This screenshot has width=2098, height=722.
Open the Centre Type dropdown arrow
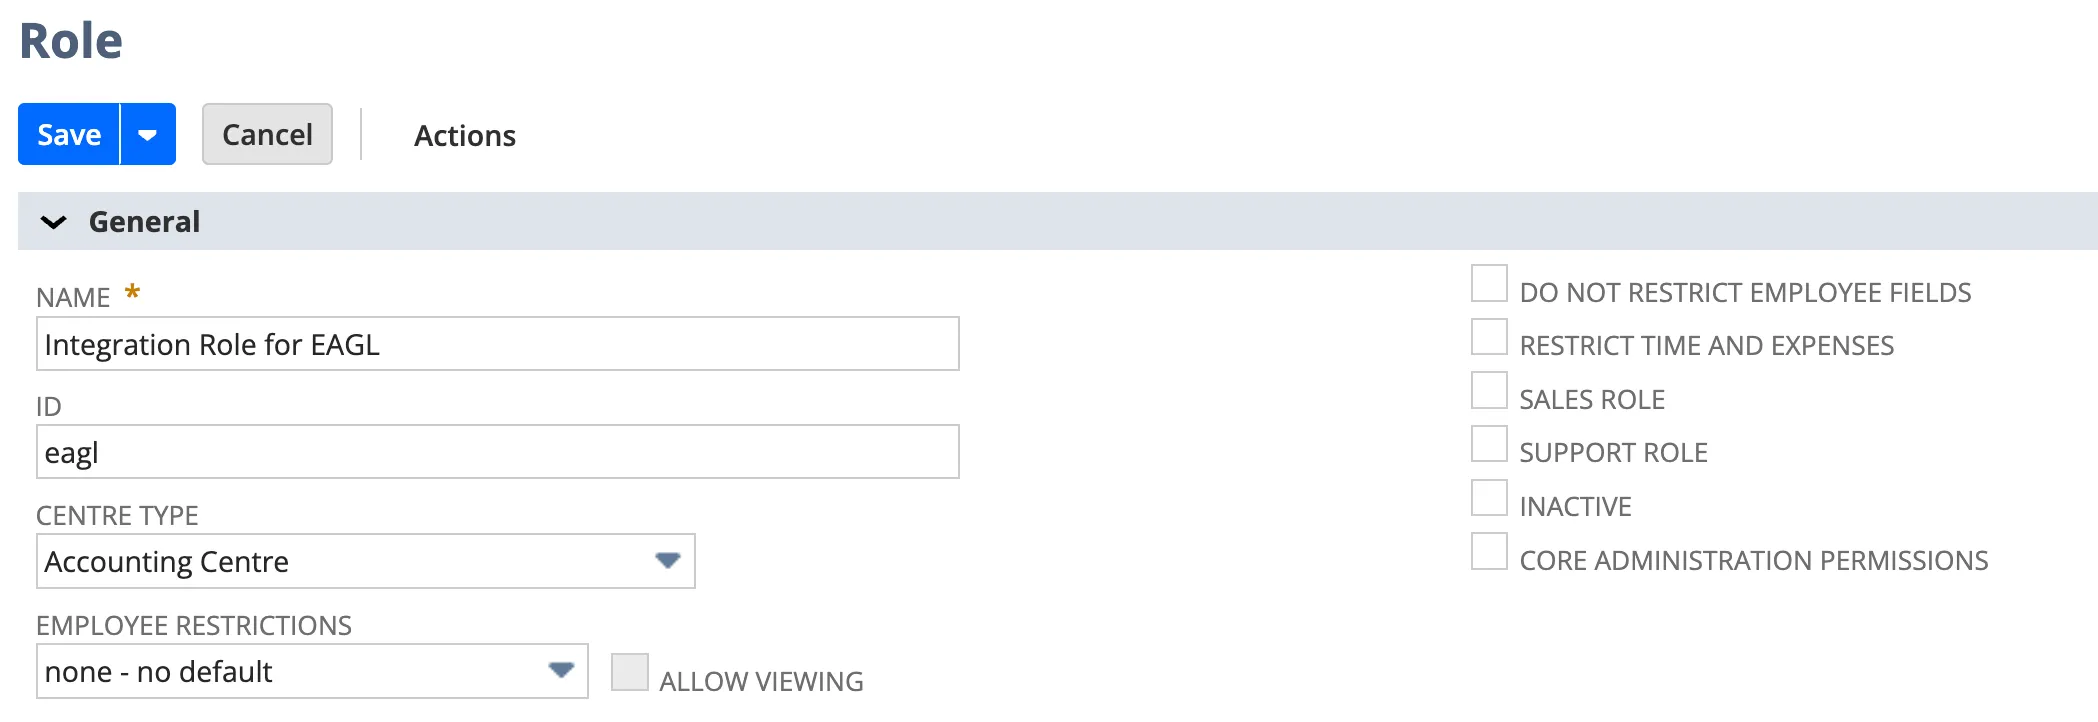point(667,561)
